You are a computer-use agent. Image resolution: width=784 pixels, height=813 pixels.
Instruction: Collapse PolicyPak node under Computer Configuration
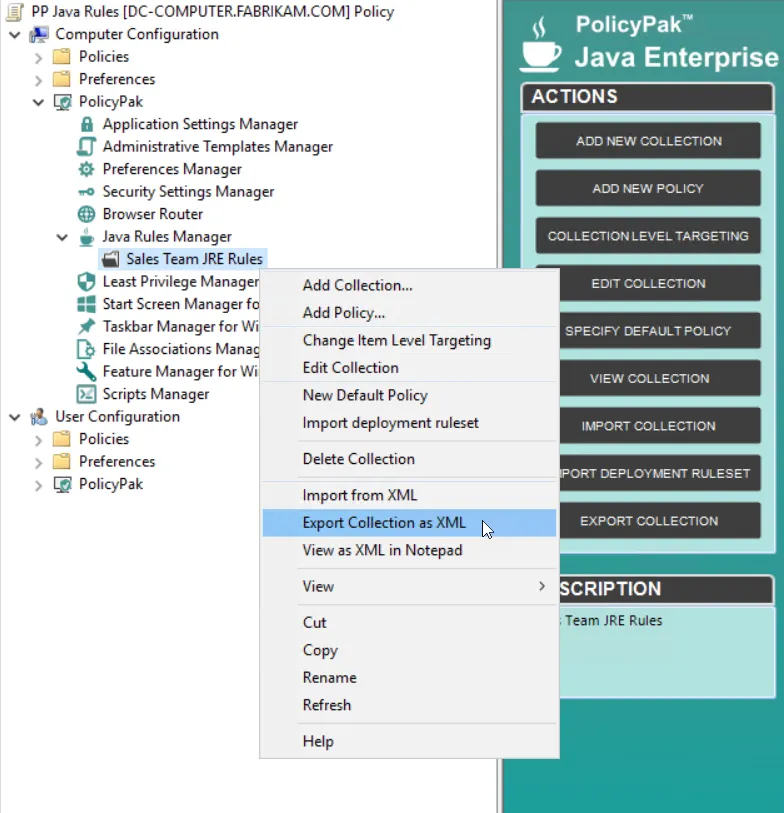click(x=38, y=102)
